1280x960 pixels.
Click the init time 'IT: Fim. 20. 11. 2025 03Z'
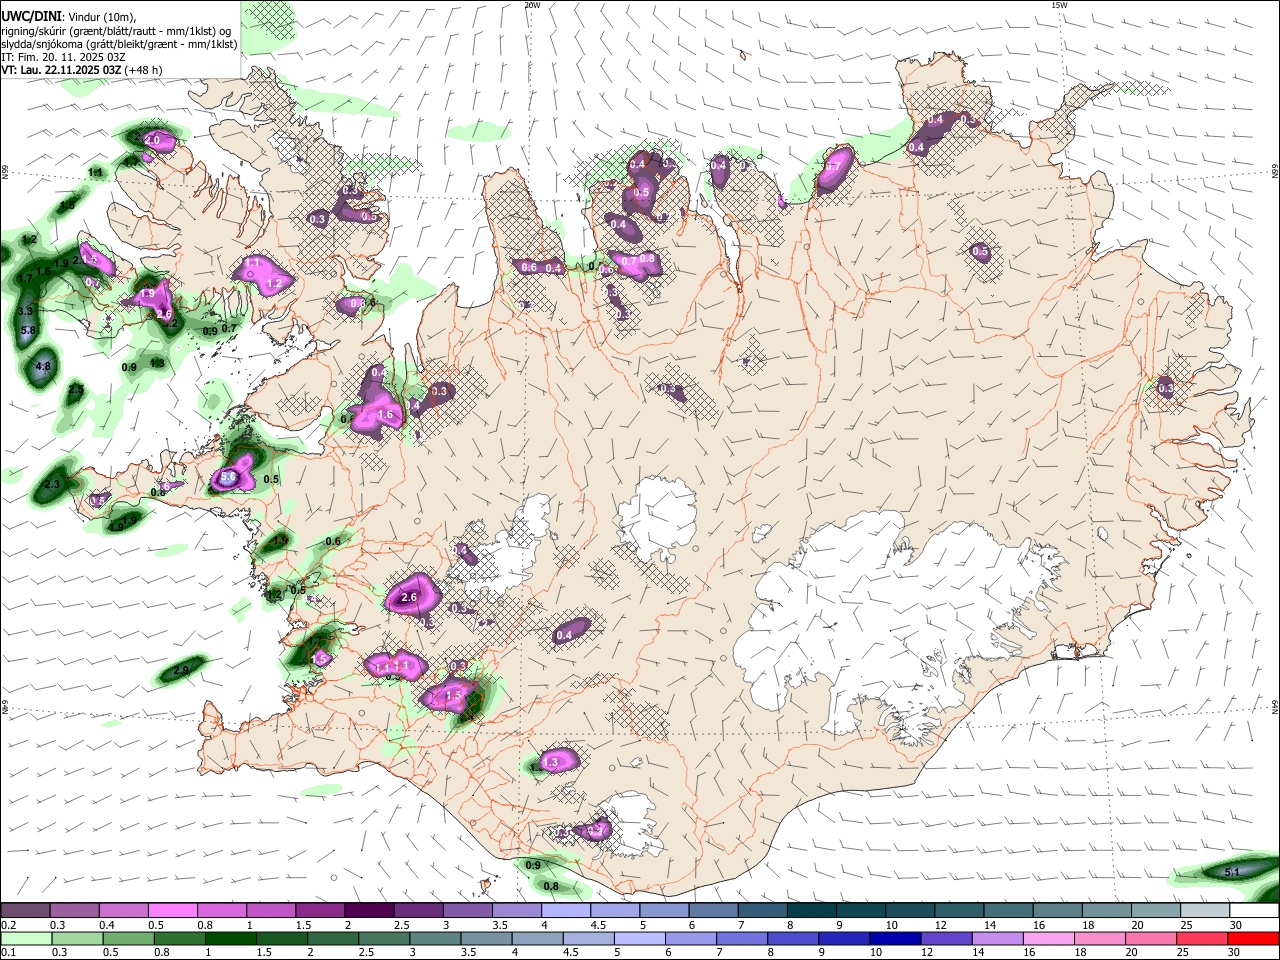point(62,57)
